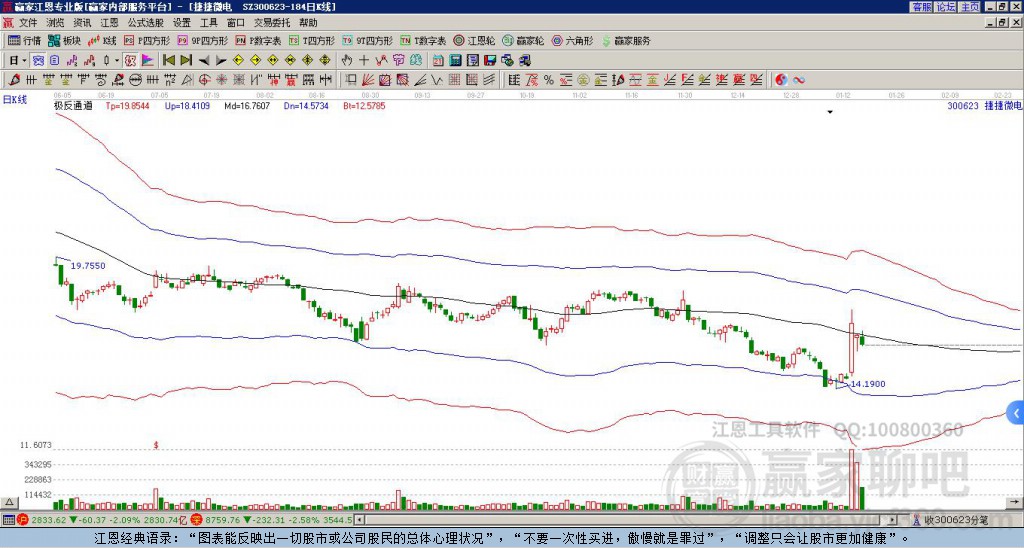This screenshot has width=1024, height=548.
Task: Click the yin-yang icon
Action: (781, 80)
